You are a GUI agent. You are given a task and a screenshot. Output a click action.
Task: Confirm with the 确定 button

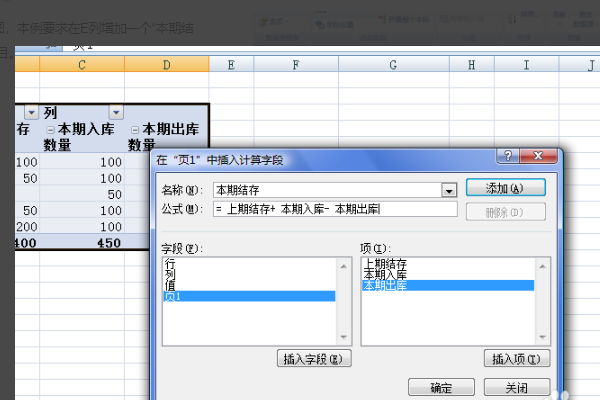pos(441,388)
